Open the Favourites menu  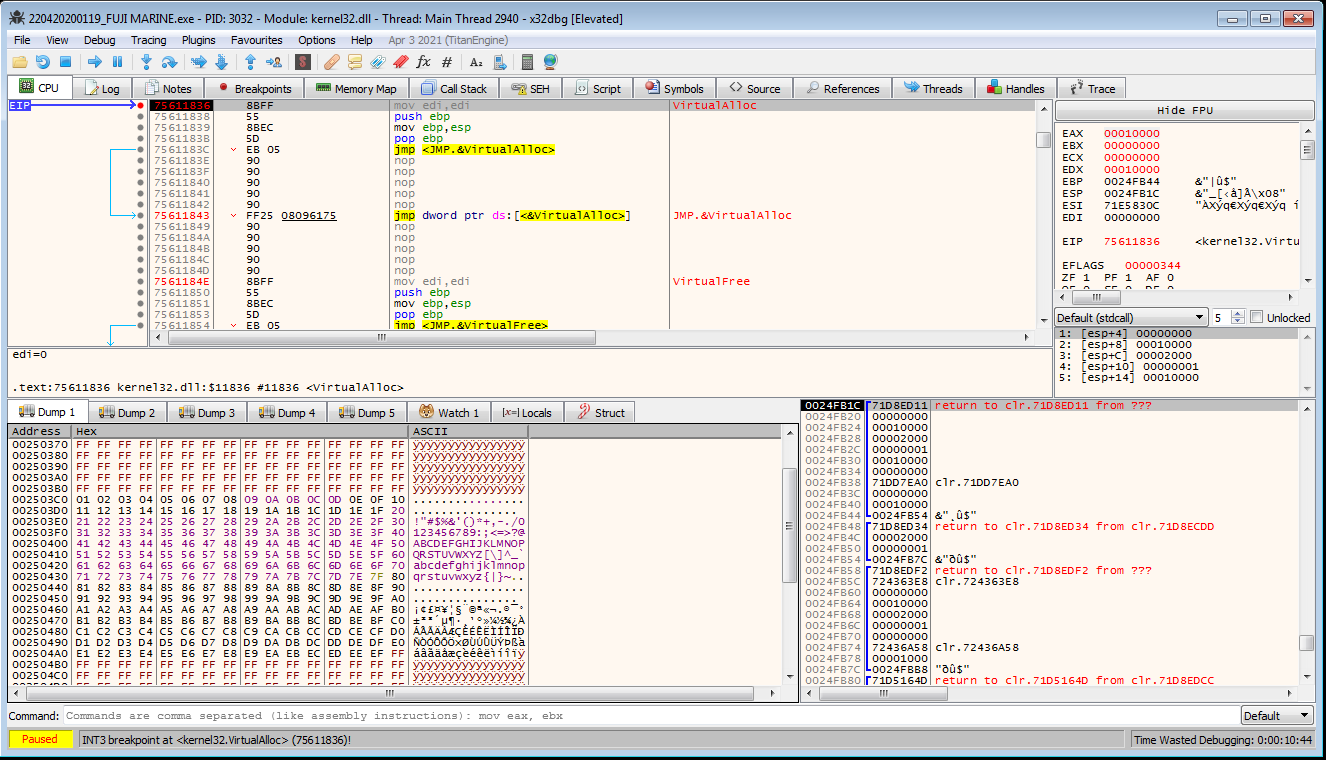(257, 40)
